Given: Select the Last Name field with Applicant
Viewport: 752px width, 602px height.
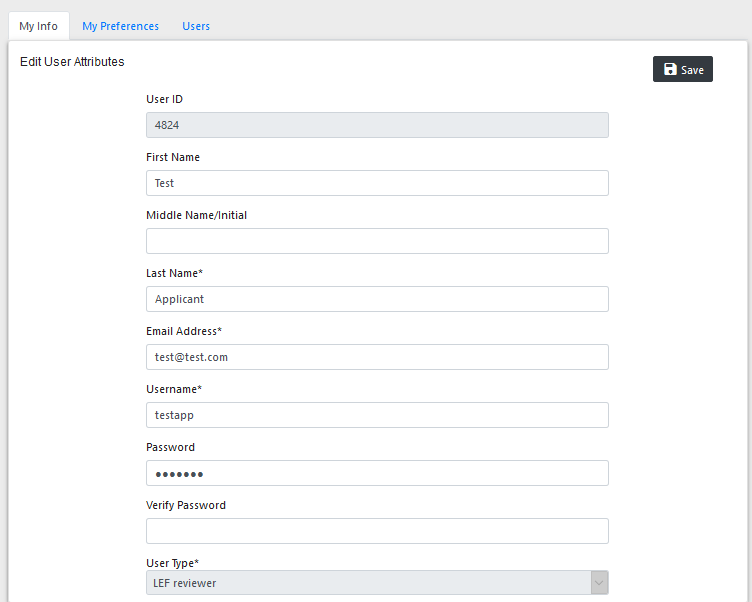Looking at the screenshot, I should [x=377, y=299].
